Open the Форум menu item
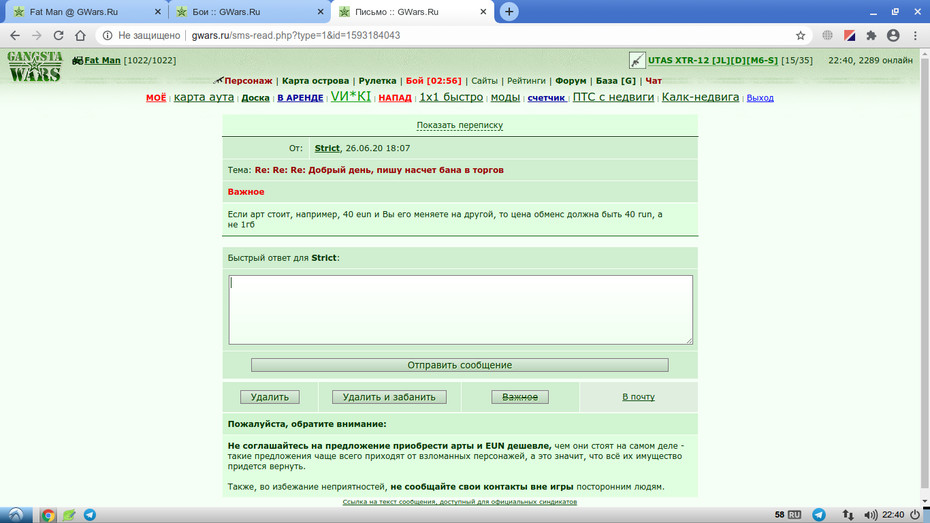 (x=571, y=81)
